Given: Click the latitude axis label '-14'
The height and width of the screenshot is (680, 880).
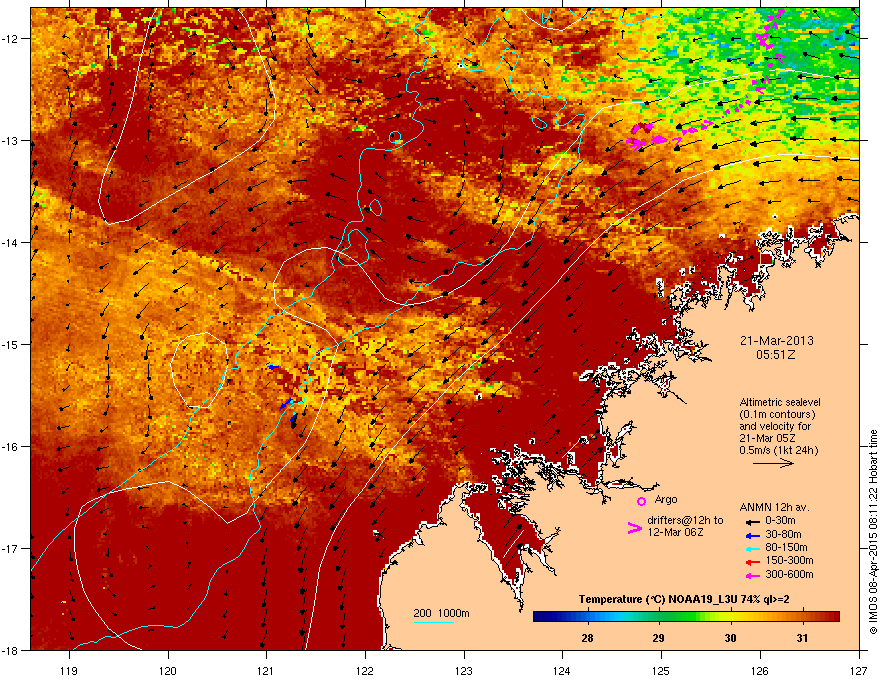Looking at the screenshot, I should tap(11, 243).
